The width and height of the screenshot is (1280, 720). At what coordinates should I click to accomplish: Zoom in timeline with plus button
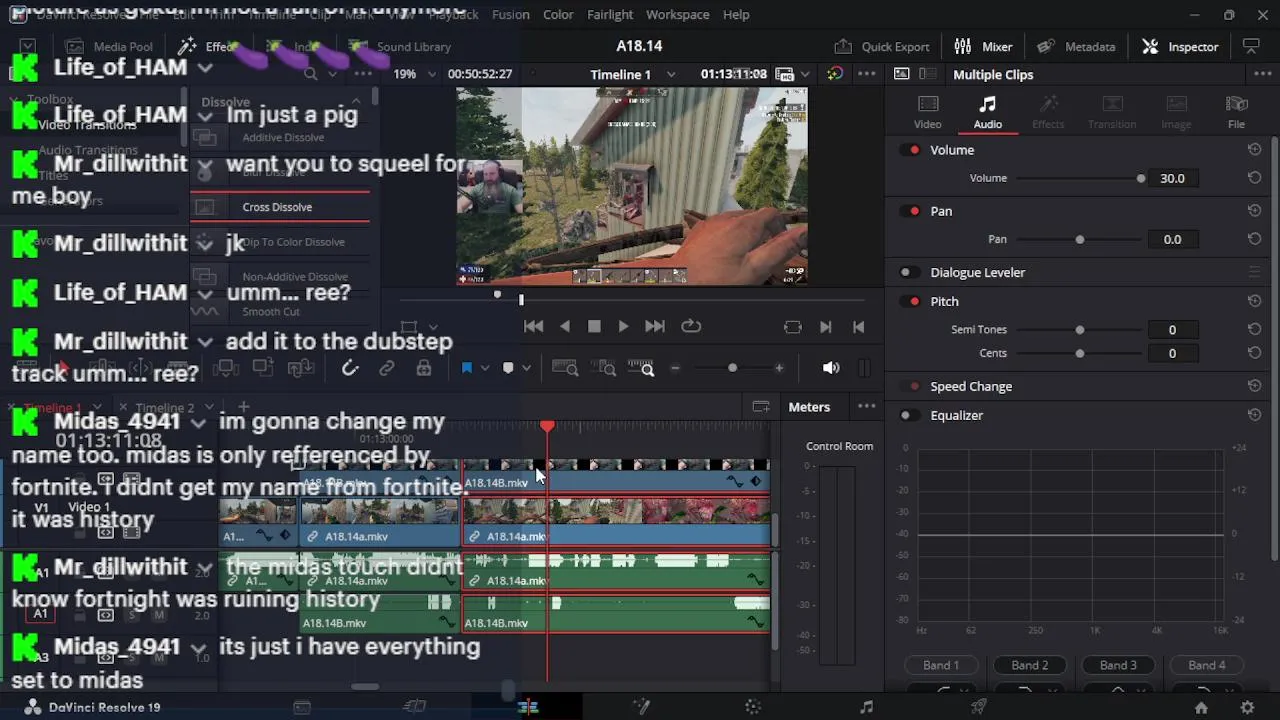click(779, 368)
